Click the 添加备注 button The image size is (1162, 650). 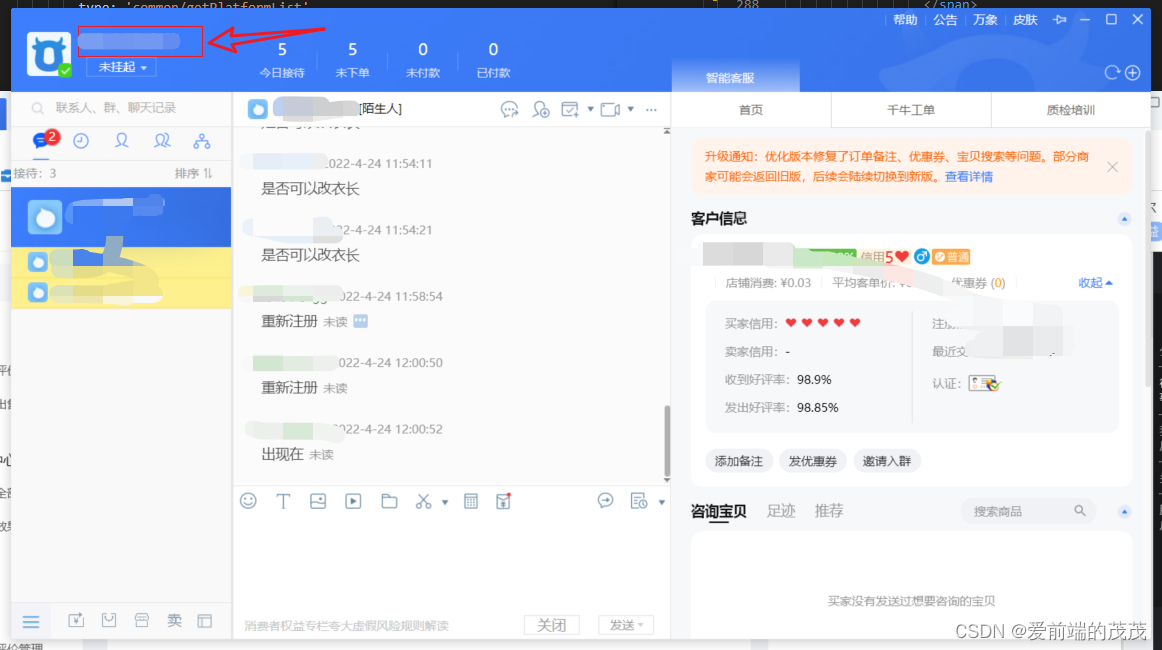(738, 461)
